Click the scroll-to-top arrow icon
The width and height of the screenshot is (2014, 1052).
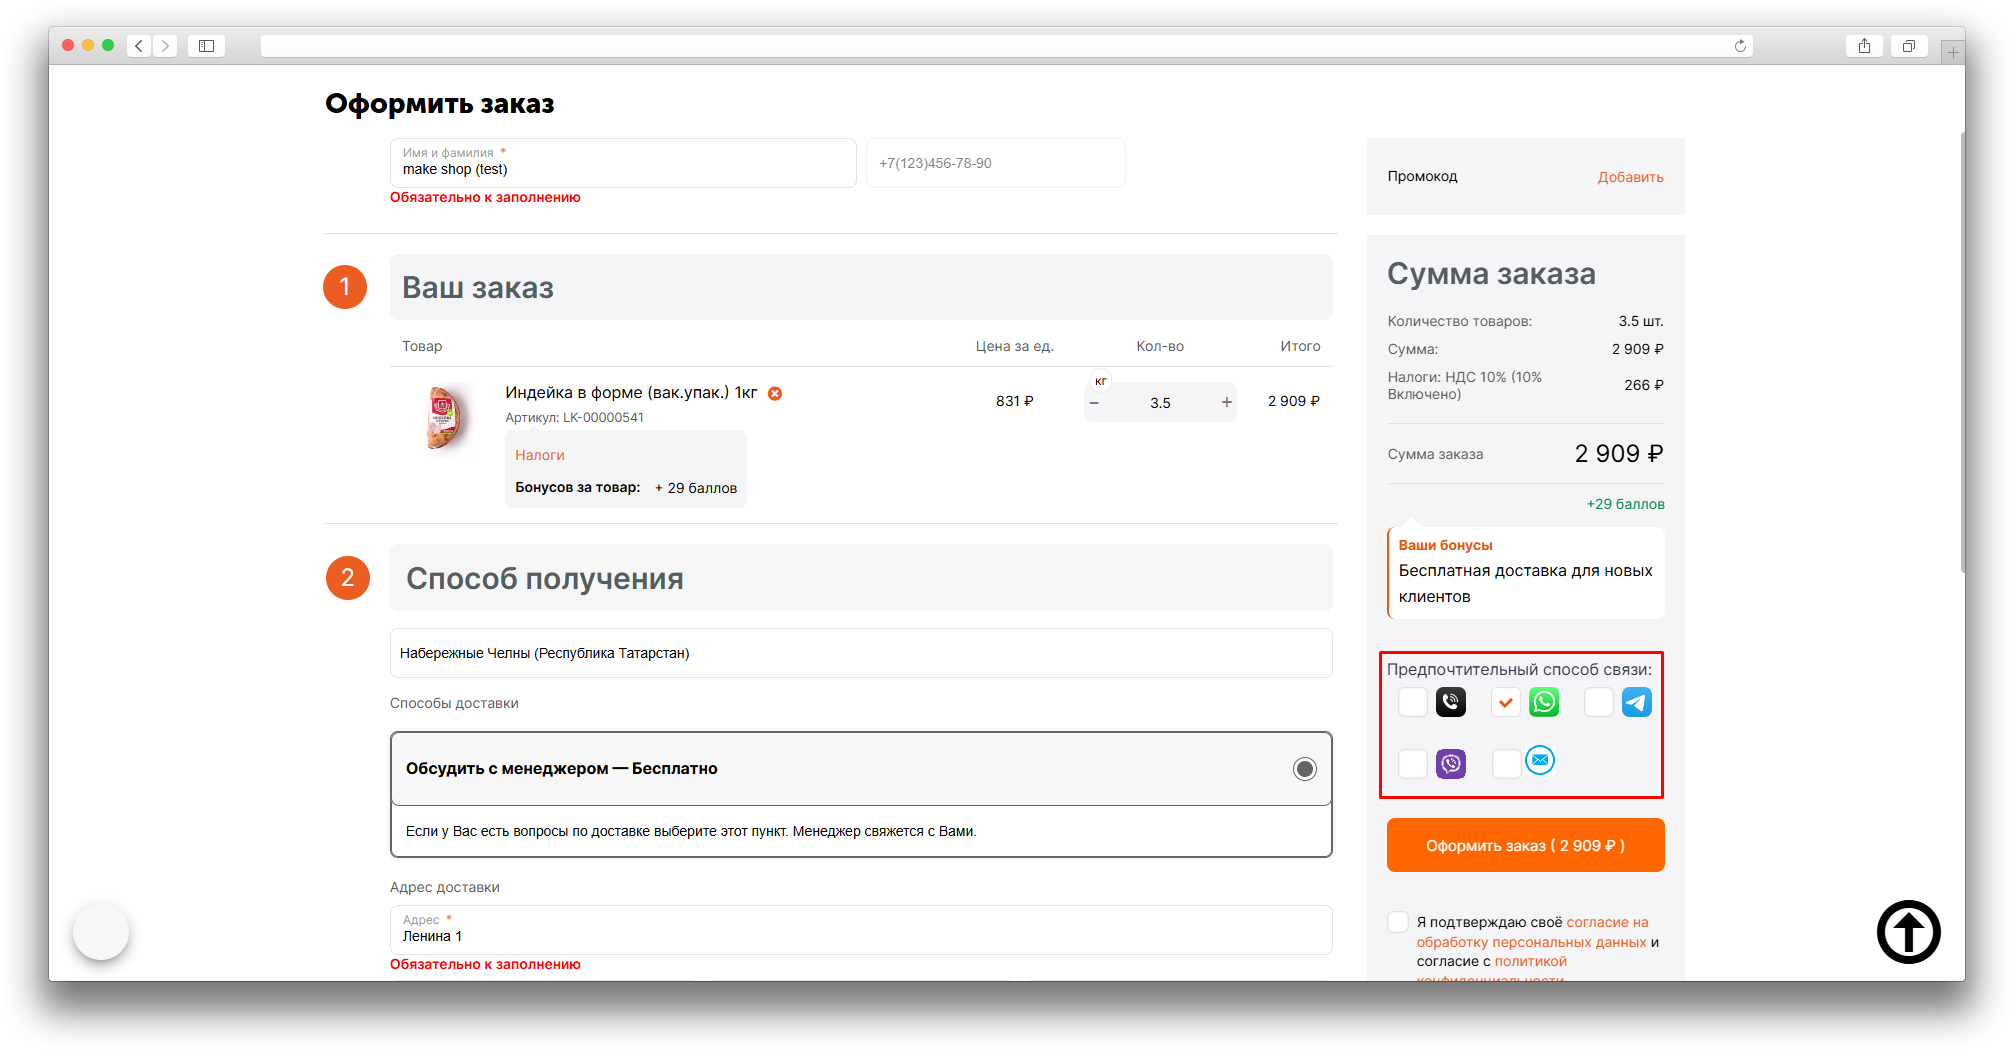[x=1908, y=932]
